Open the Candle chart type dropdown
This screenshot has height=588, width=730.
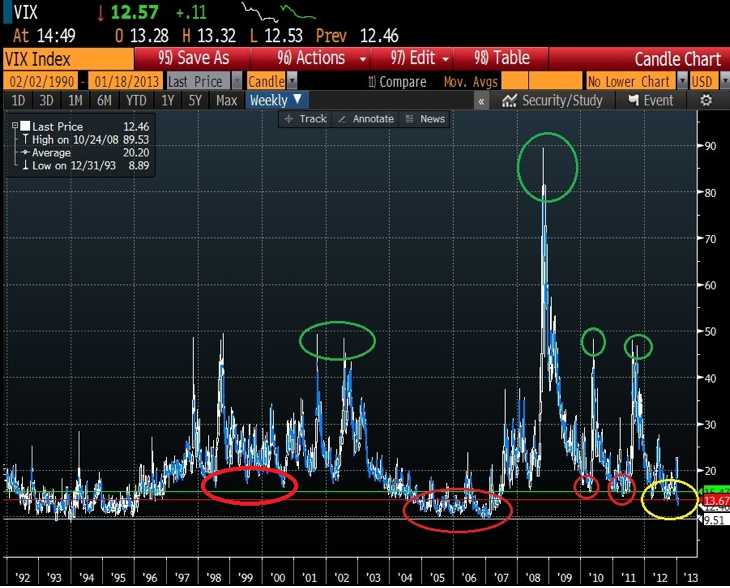pyautogui.click(x=272, y=82)
